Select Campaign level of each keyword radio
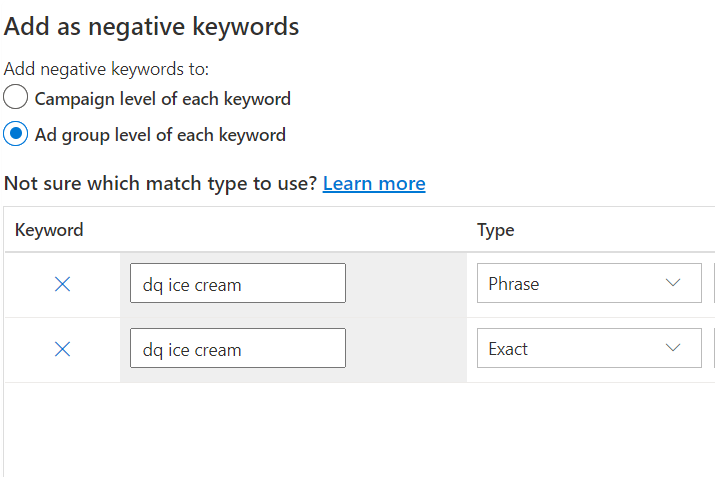715x477 pixels. [x=16, y=98]
